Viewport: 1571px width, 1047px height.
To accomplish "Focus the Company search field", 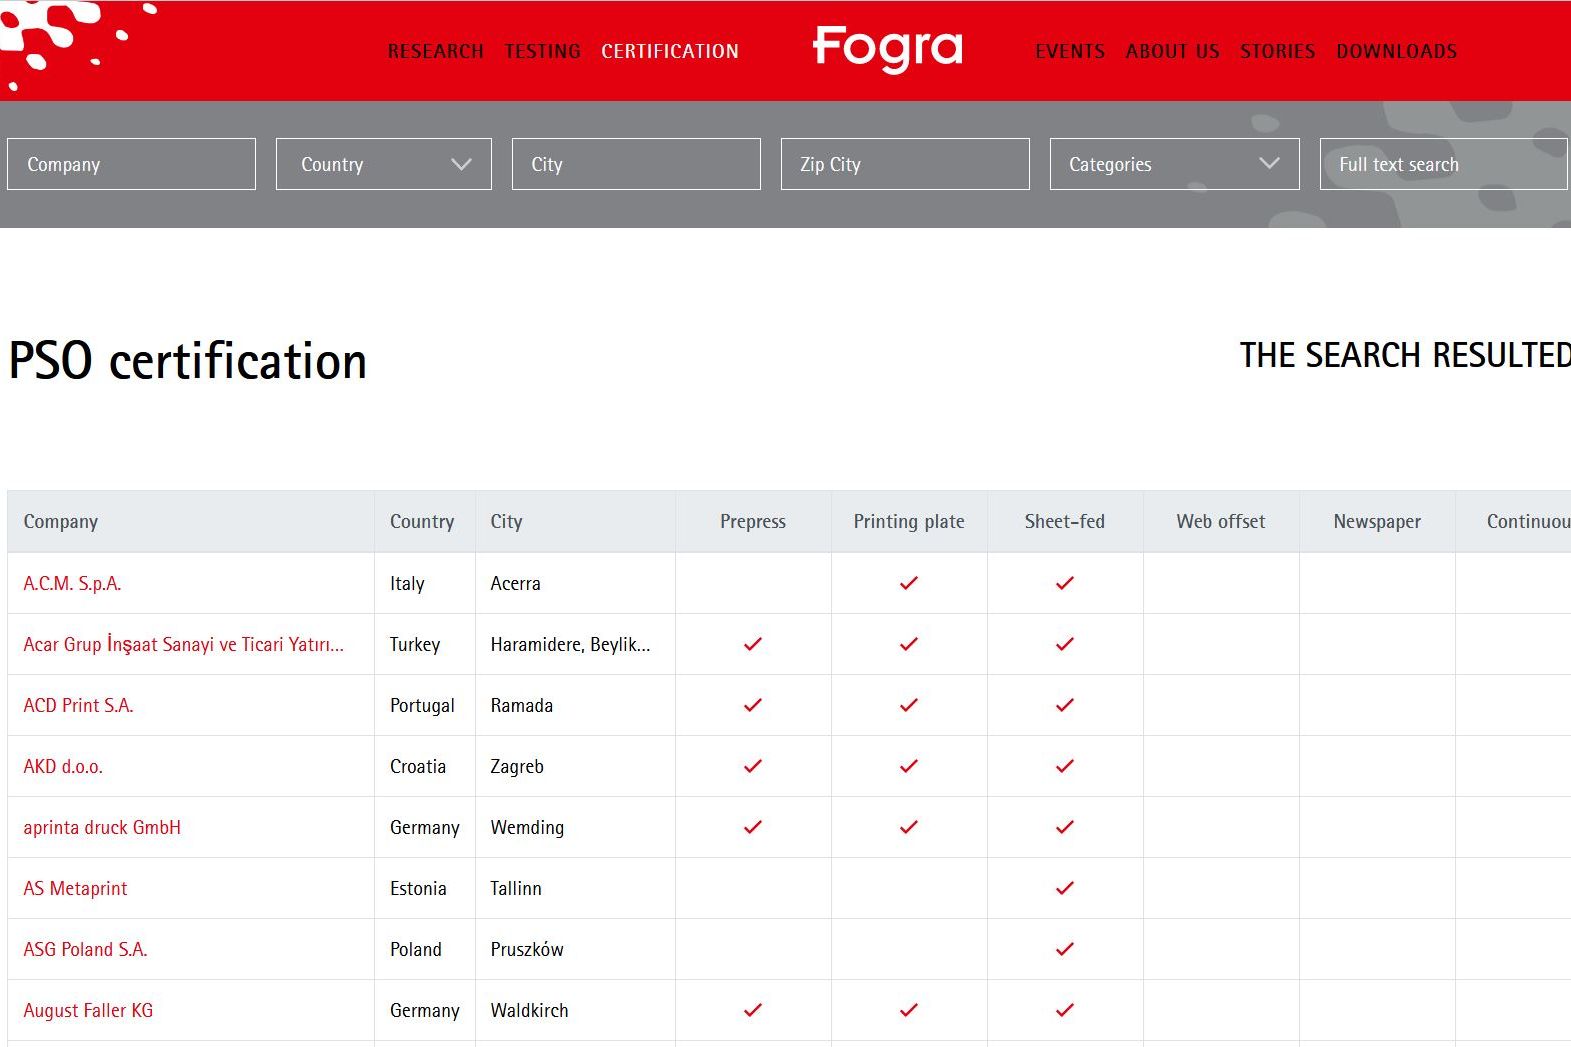I will tap(131, 164).
